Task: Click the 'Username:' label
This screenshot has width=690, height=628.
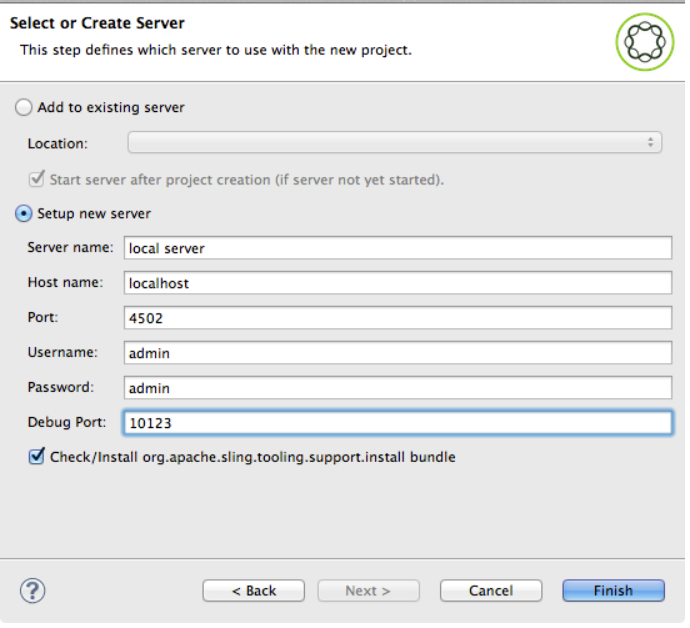Action: click(x=62, y=353)
